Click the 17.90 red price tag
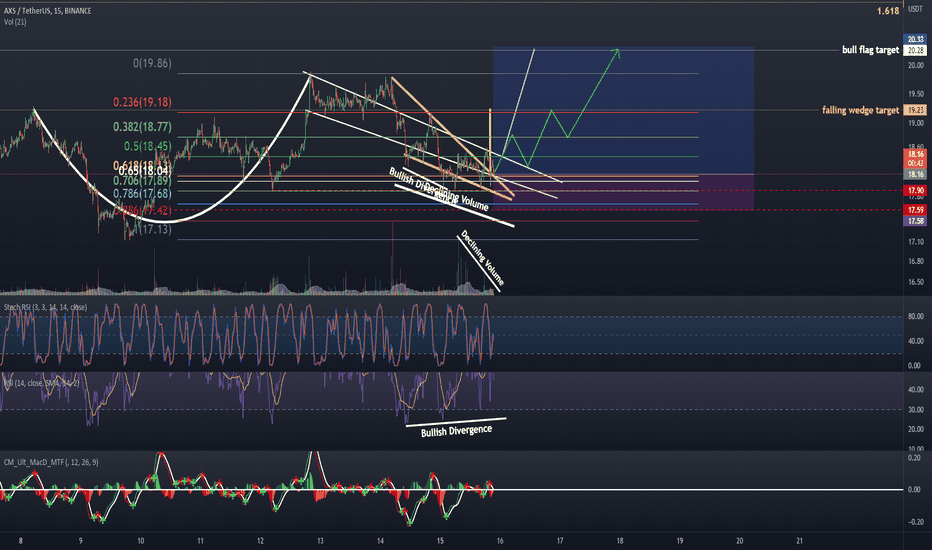This screenshot has height=550, width=932. [x=915, y=191]
